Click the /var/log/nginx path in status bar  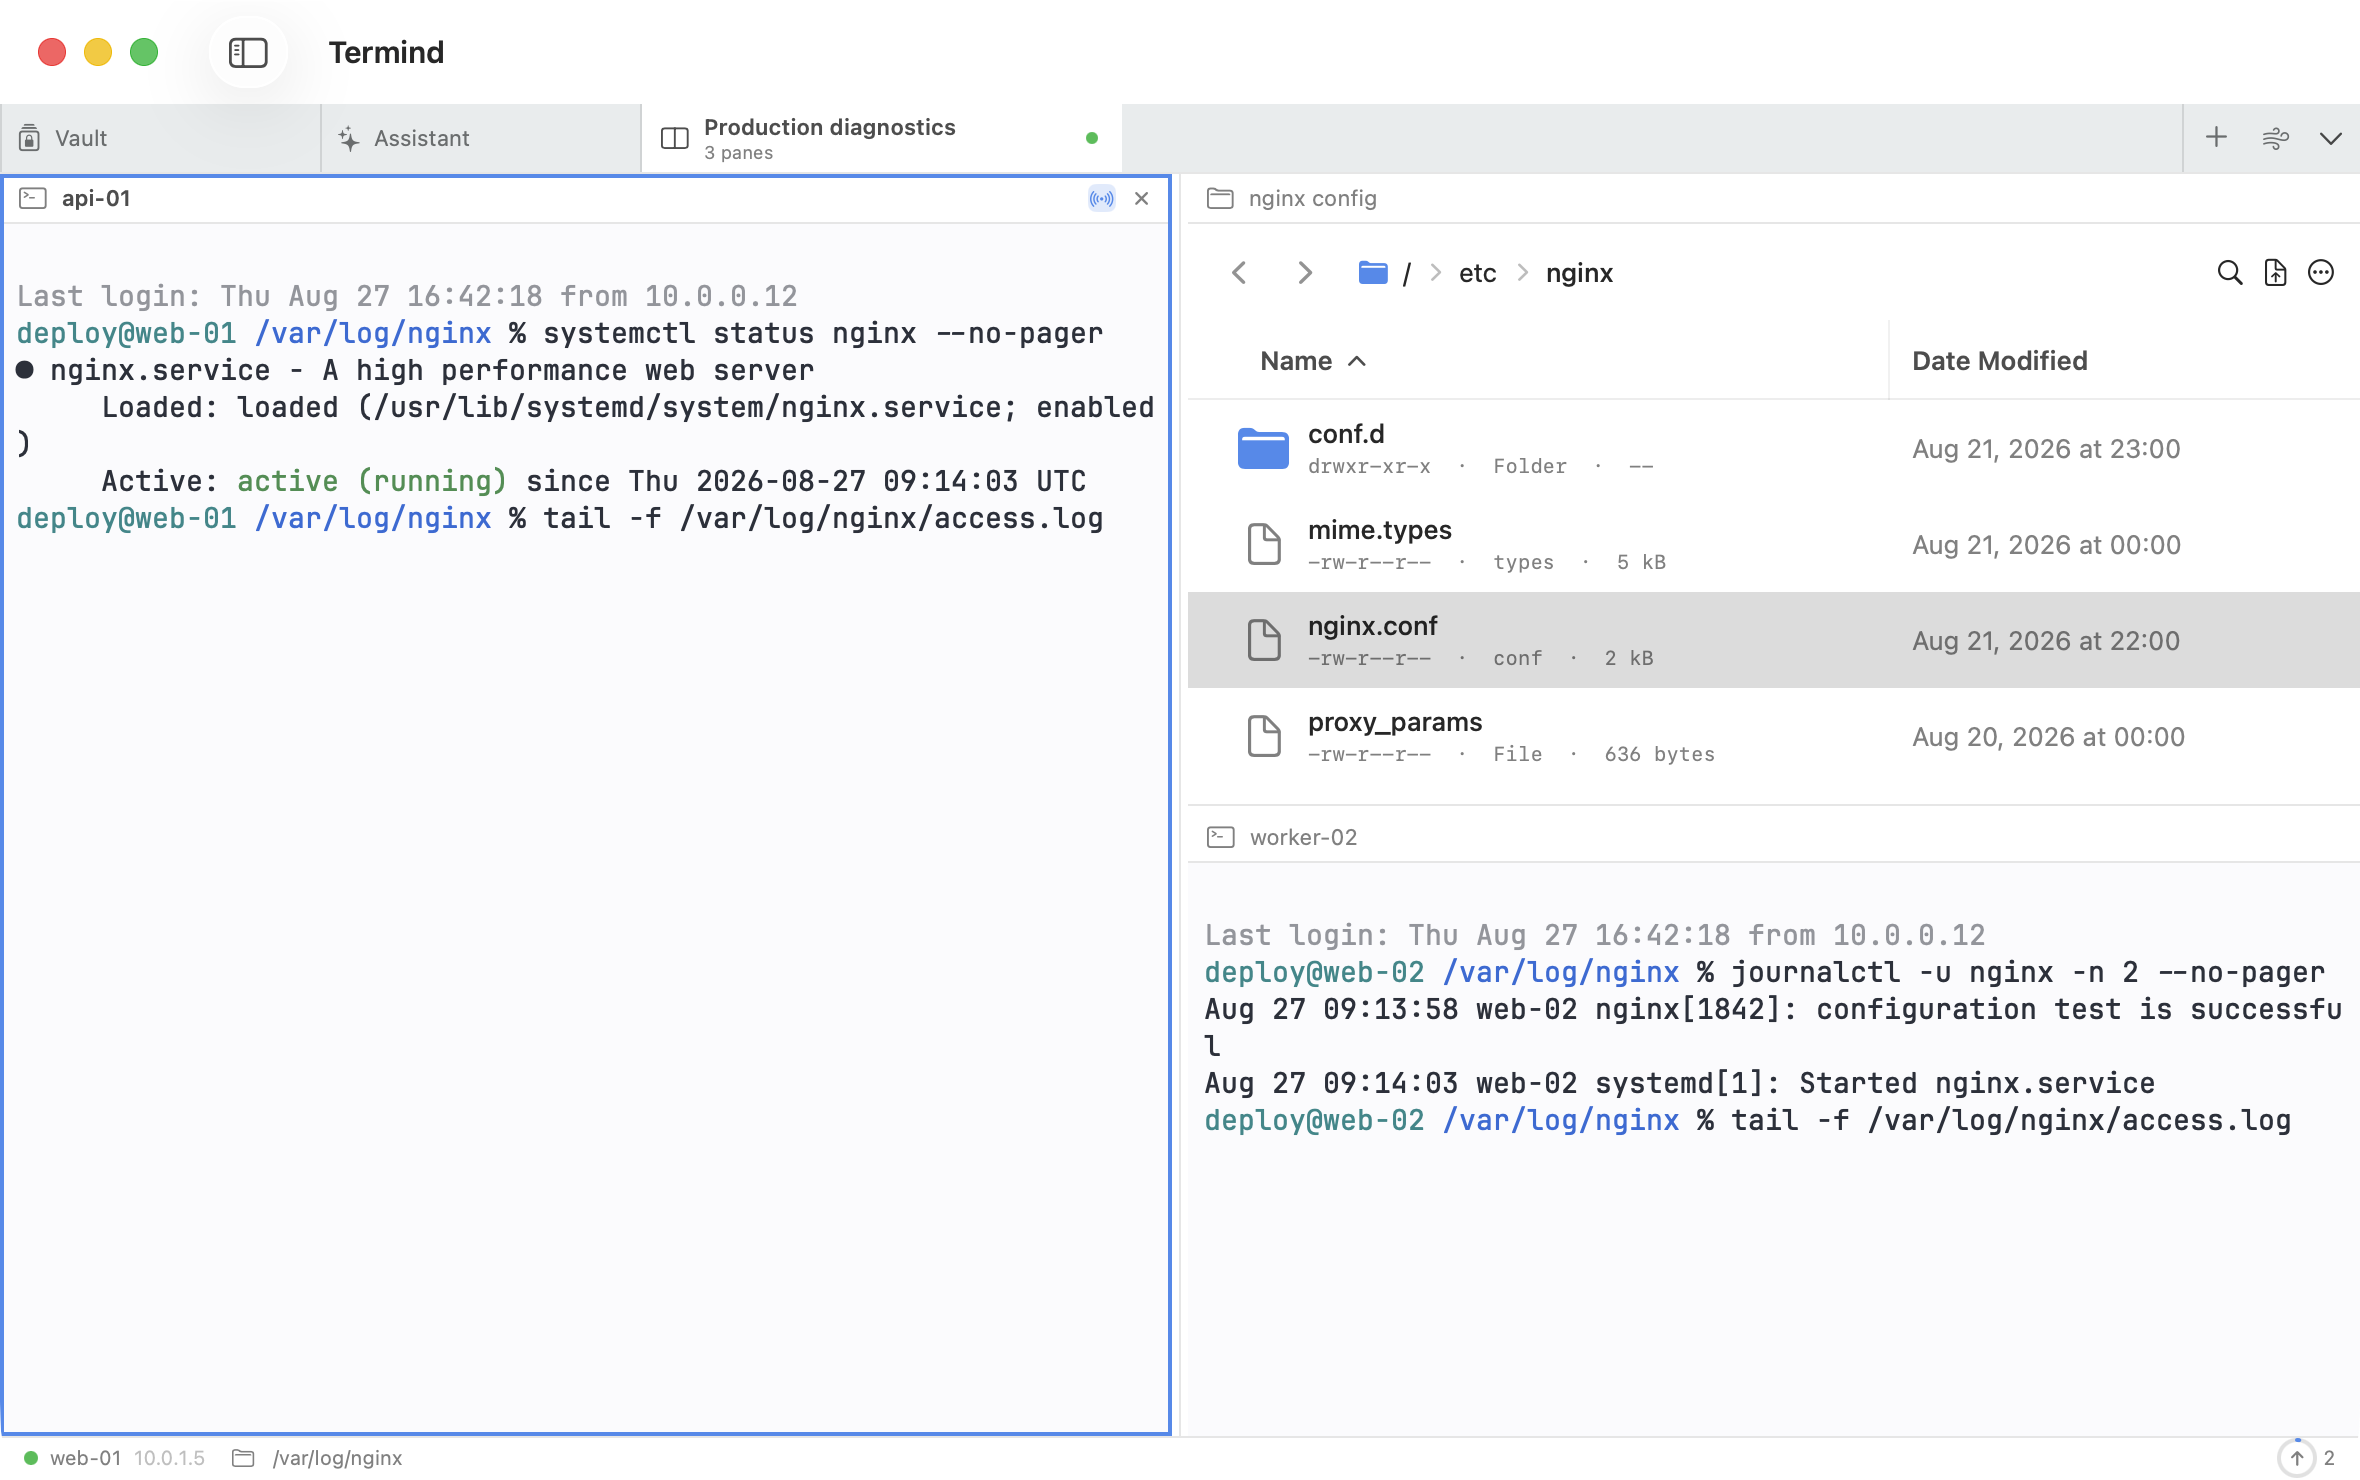(x=337, y=1458)
